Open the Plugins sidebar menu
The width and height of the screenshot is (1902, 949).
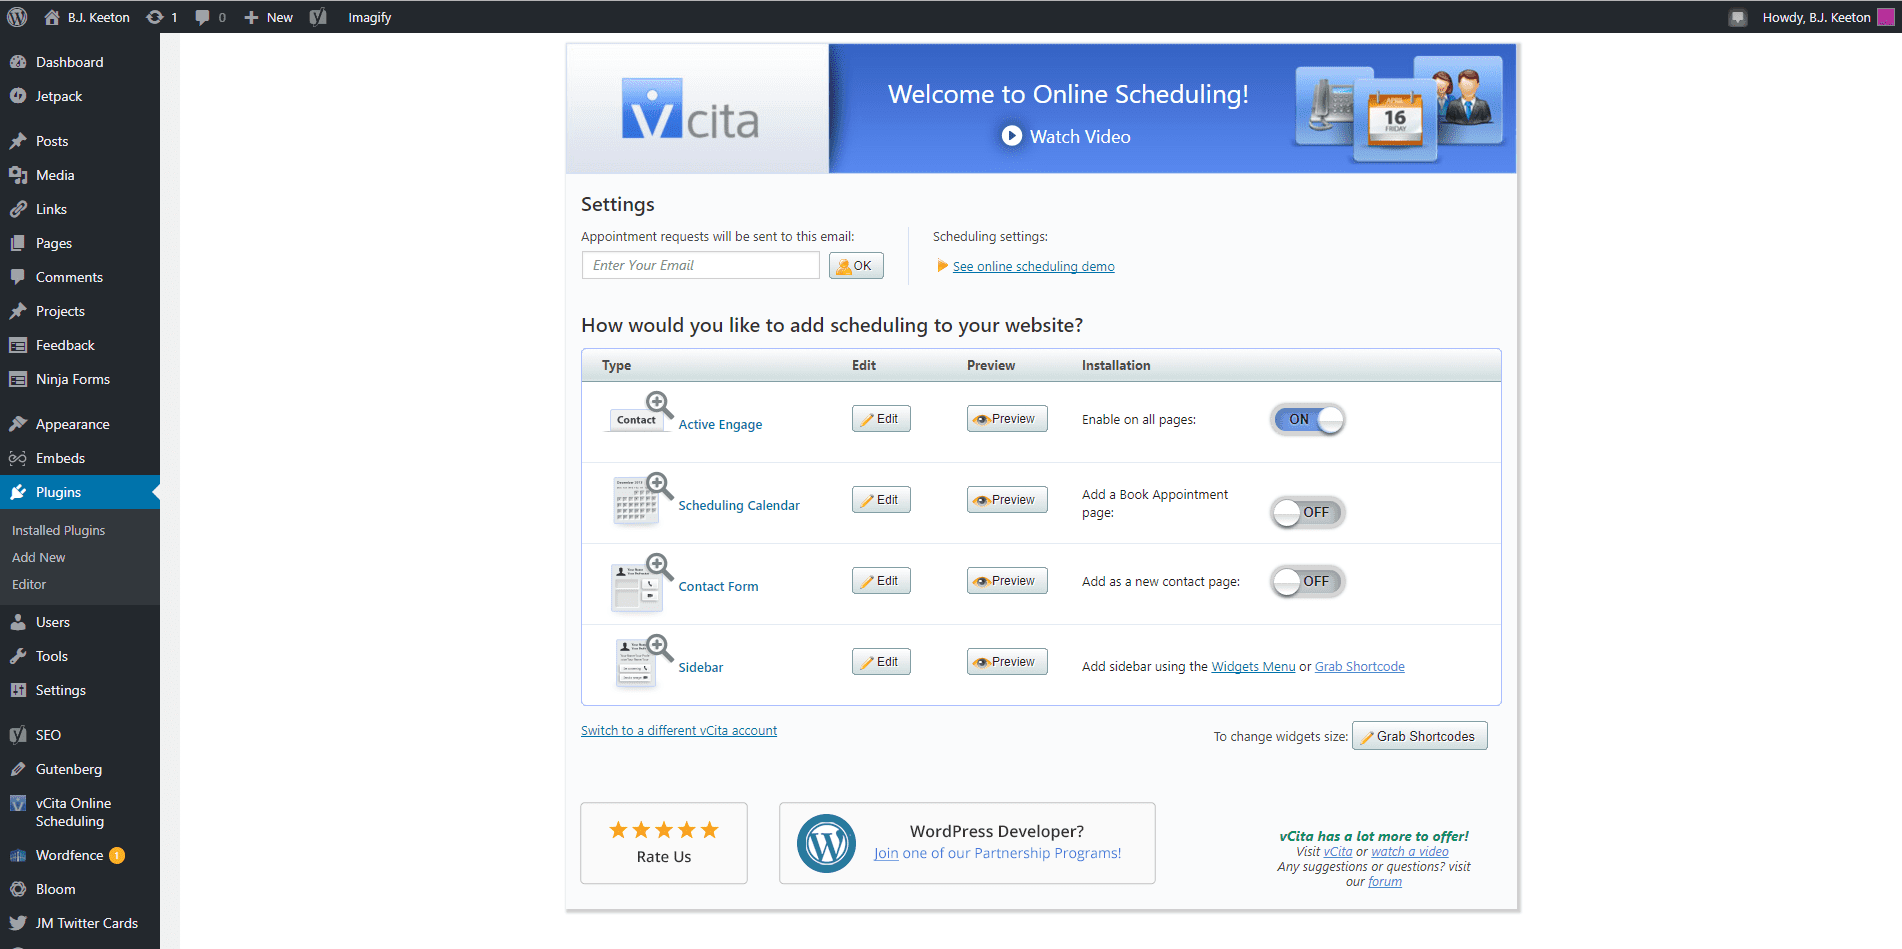pos(80,492)
